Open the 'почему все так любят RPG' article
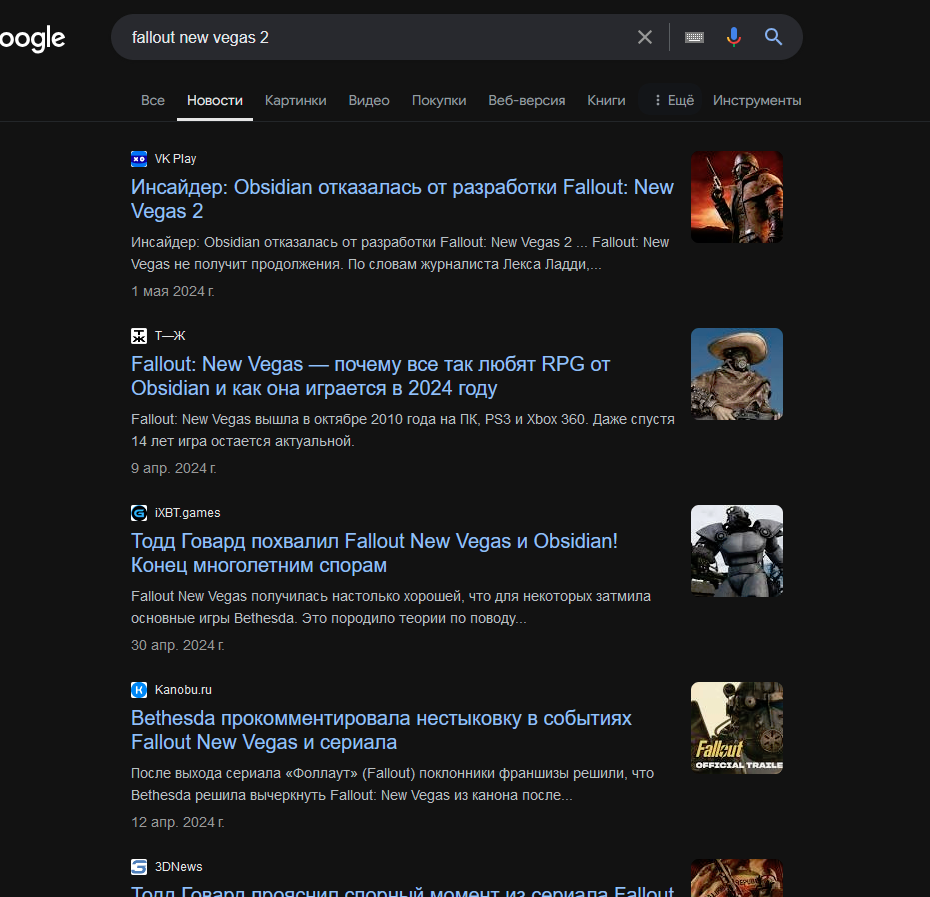930x897 pixels. [x=371, y=376]
